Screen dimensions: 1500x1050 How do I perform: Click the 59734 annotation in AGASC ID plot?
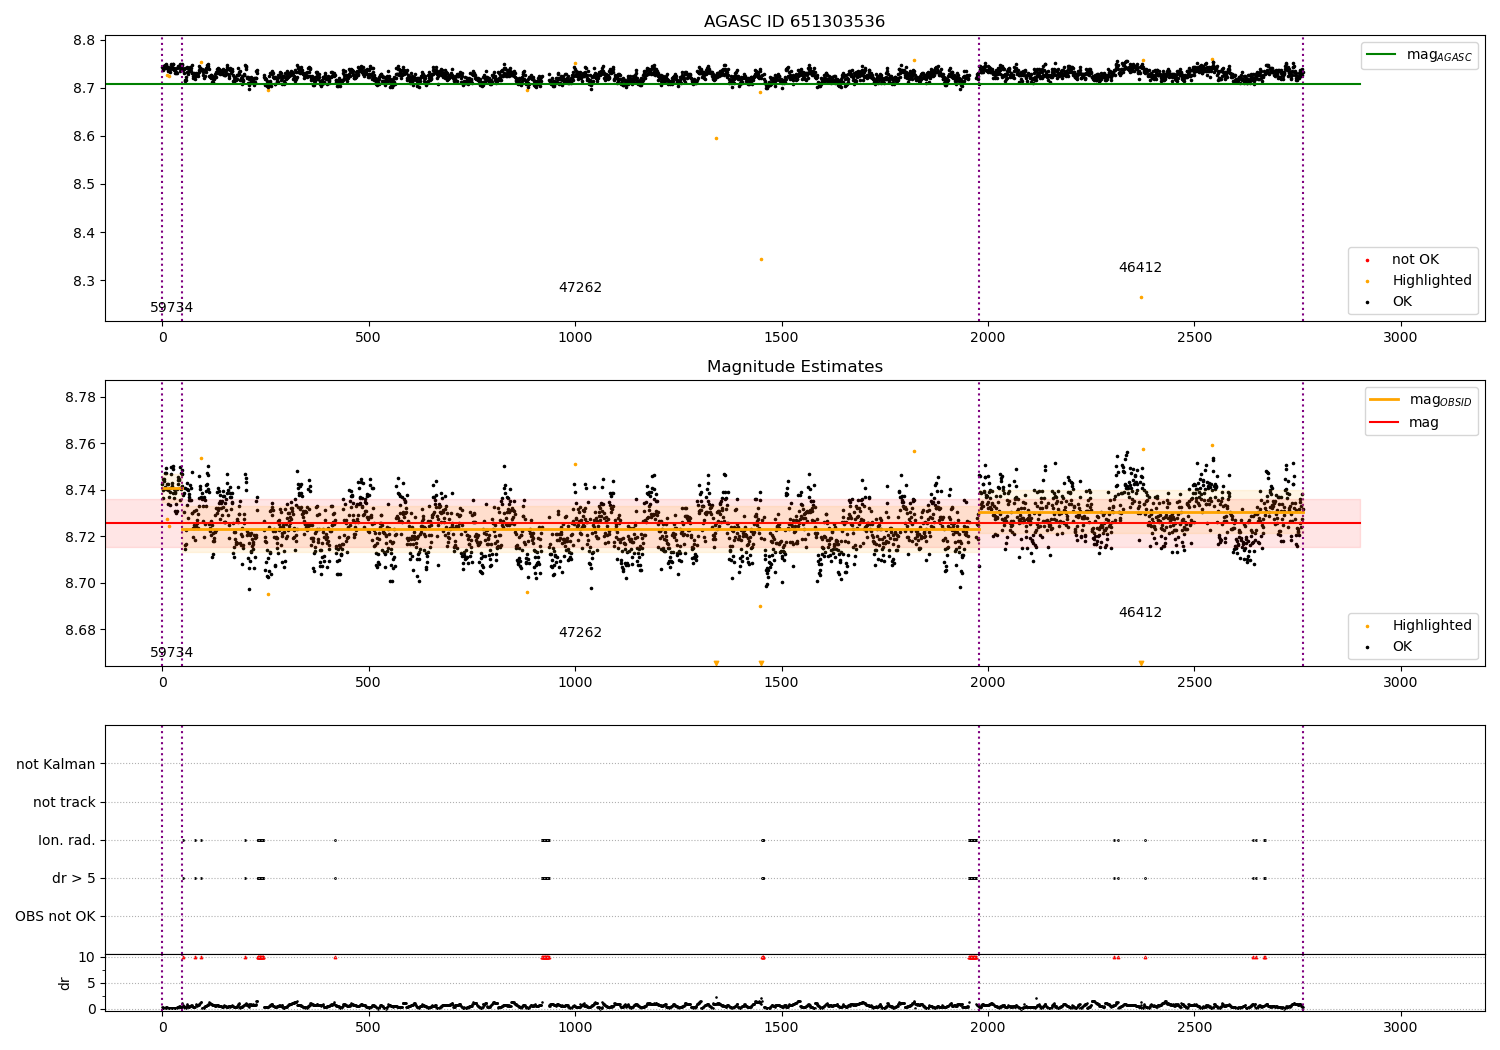(x=171, y=308)
